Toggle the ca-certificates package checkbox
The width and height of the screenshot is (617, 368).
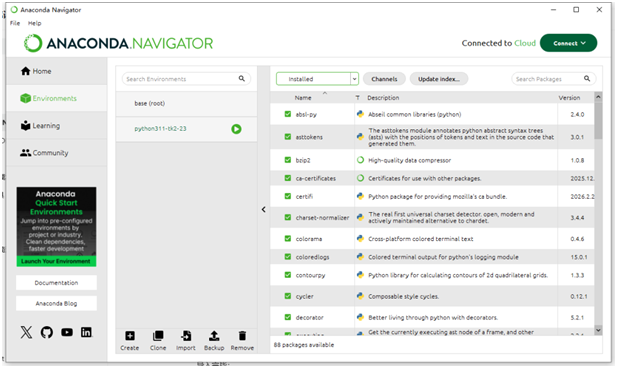tap(288, 178)
